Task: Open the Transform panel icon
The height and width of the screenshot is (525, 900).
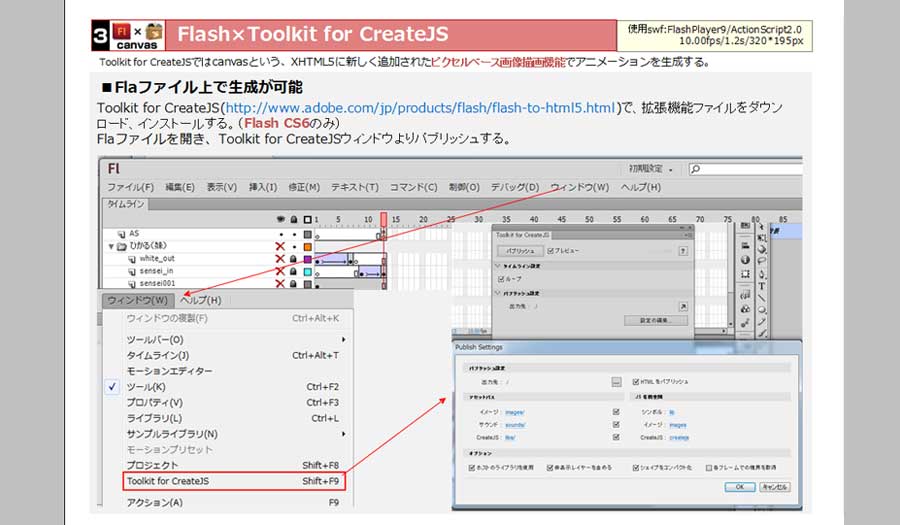Action: click(x=745, y=274)
